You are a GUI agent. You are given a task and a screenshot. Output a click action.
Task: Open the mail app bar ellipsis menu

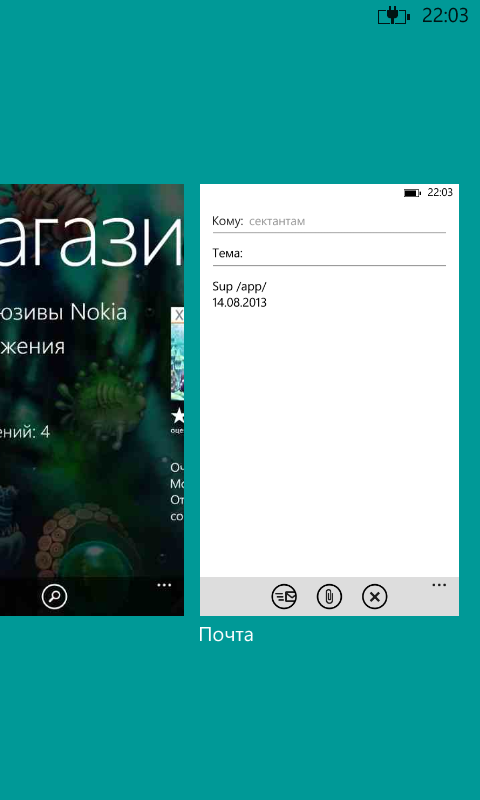tap(439, 585)
